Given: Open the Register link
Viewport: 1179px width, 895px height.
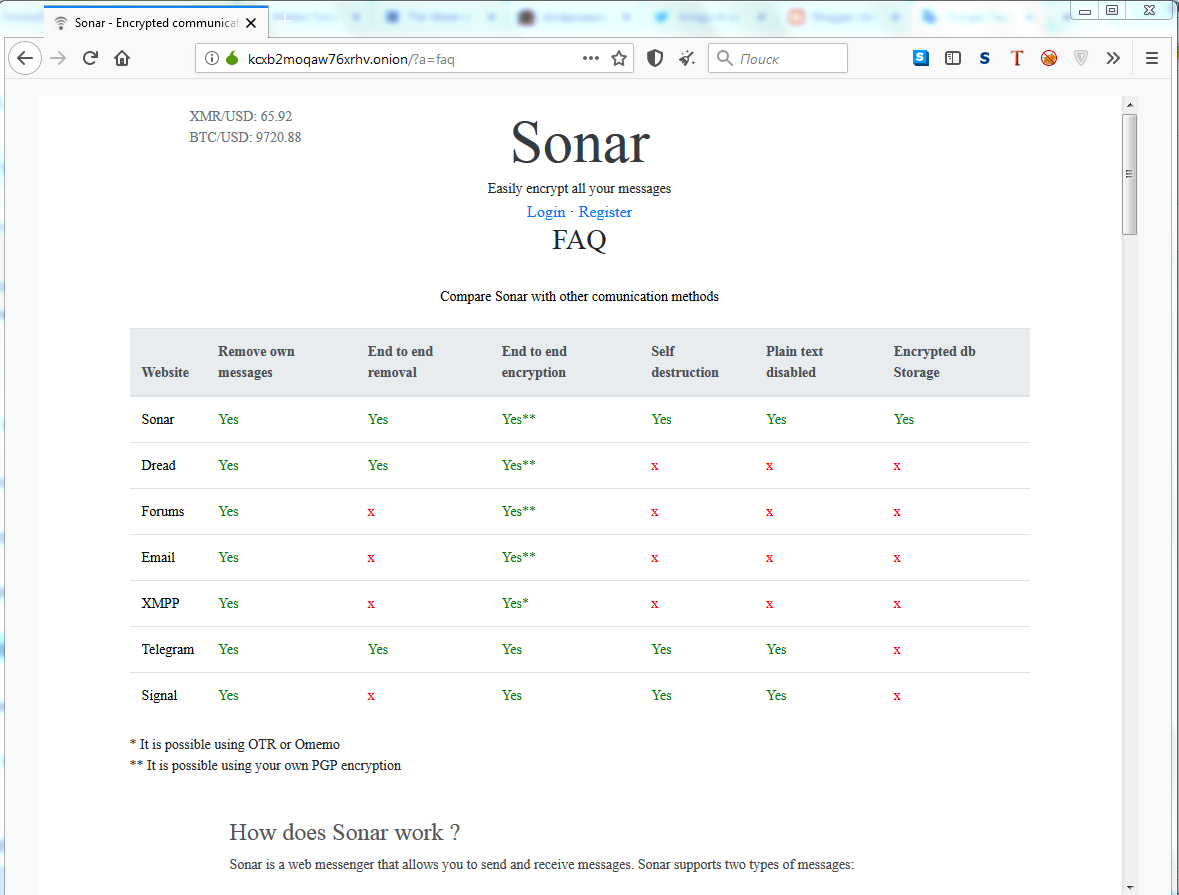Looking at the screenshot, I should pyautogui.click(x=605, y=212).
